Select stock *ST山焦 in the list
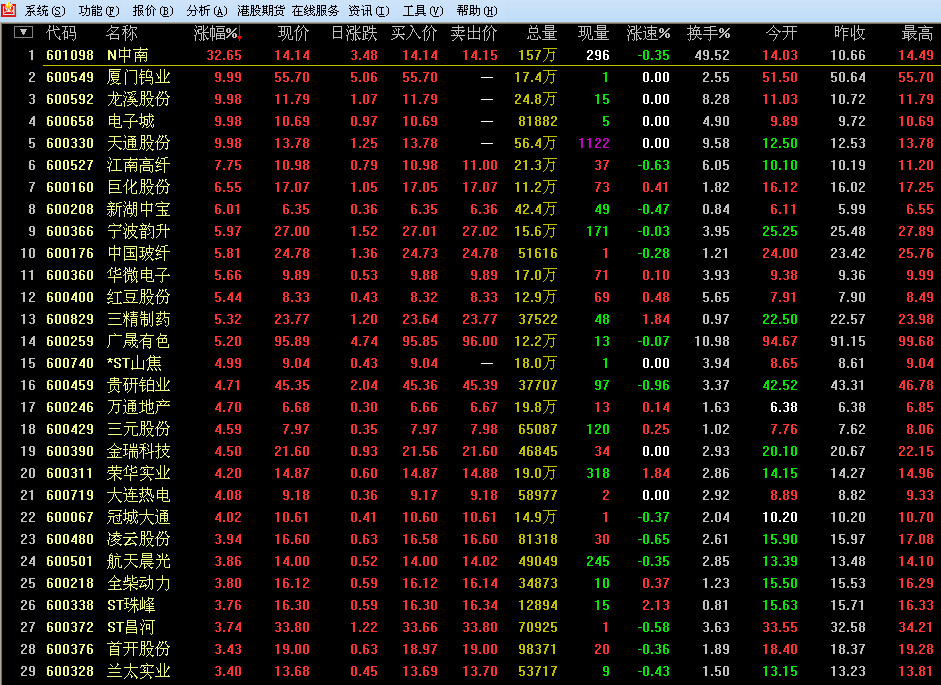 [134, 363]
